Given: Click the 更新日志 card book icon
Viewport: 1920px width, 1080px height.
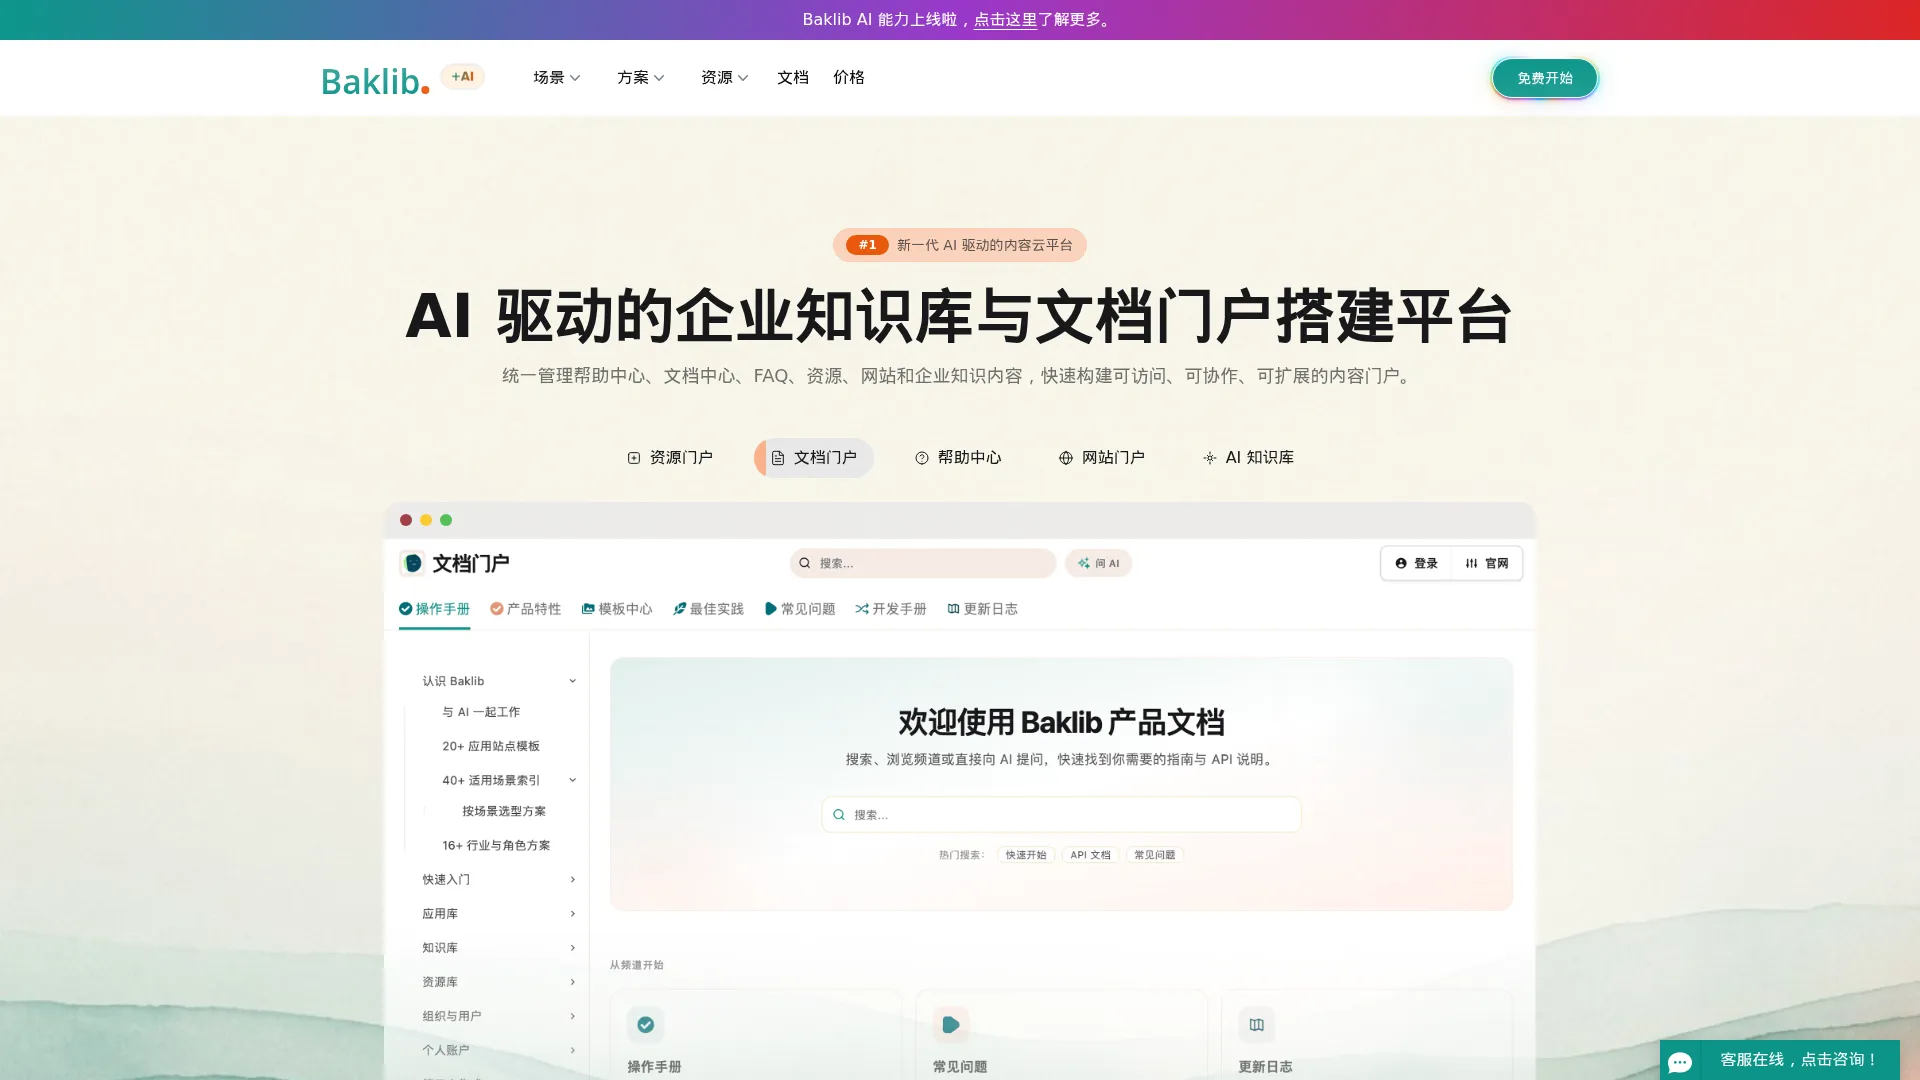Looking at the screenshot, I should point(1257,1024).
